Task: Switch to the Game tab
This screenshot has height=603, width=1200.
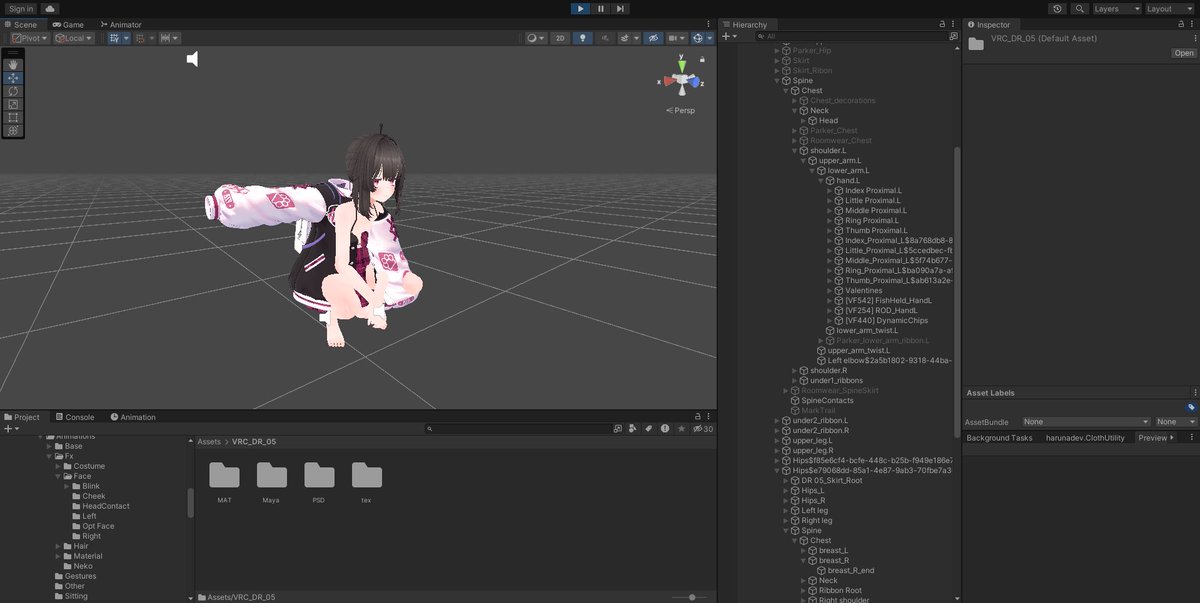Action: click(x=68, y=24)
